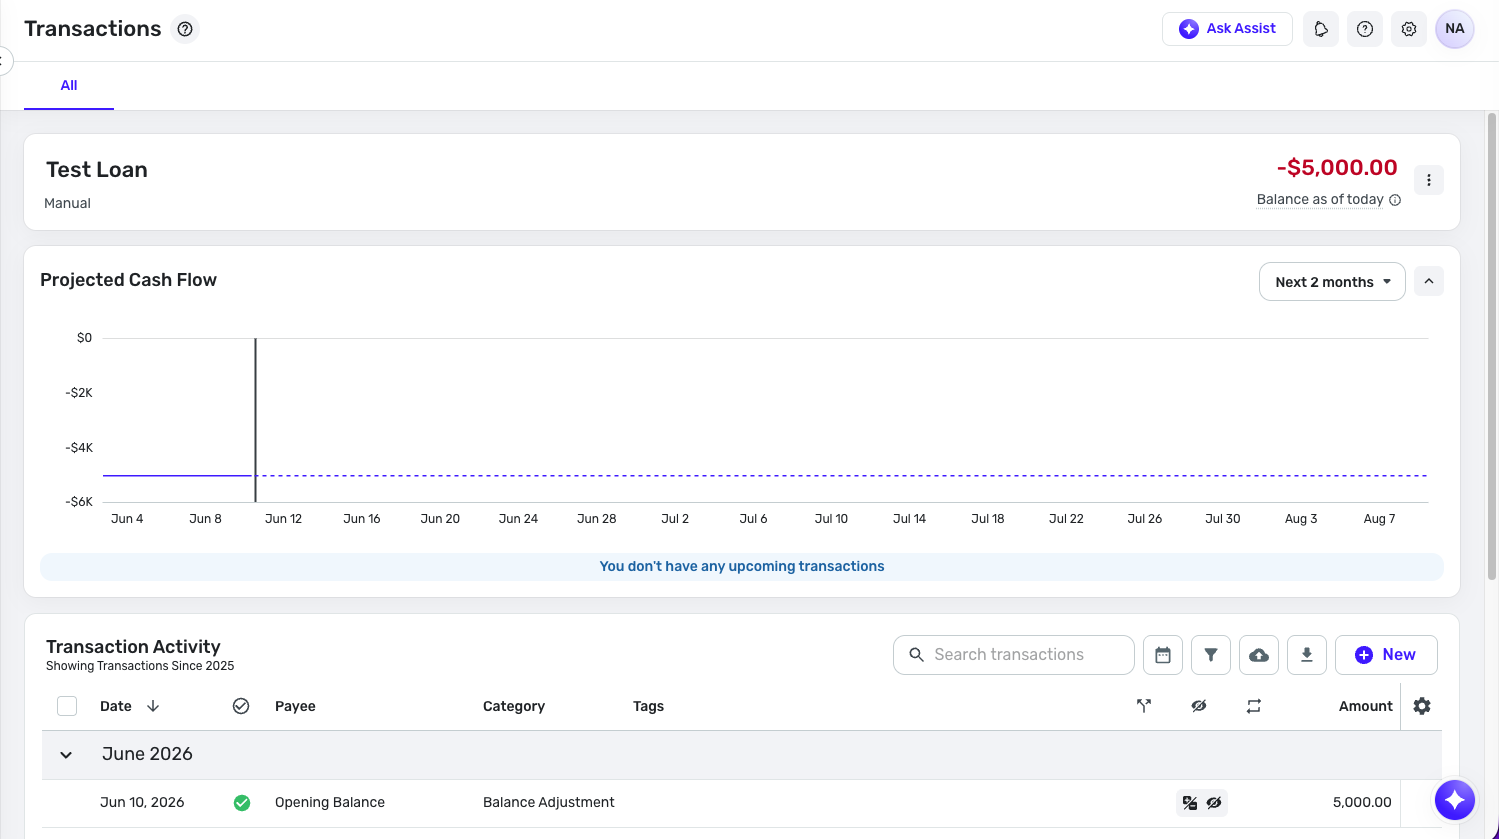Toggle reviewed checkmark on Opening Balance row
Viewport: 1499px width, 839px height.
(242, 803)
